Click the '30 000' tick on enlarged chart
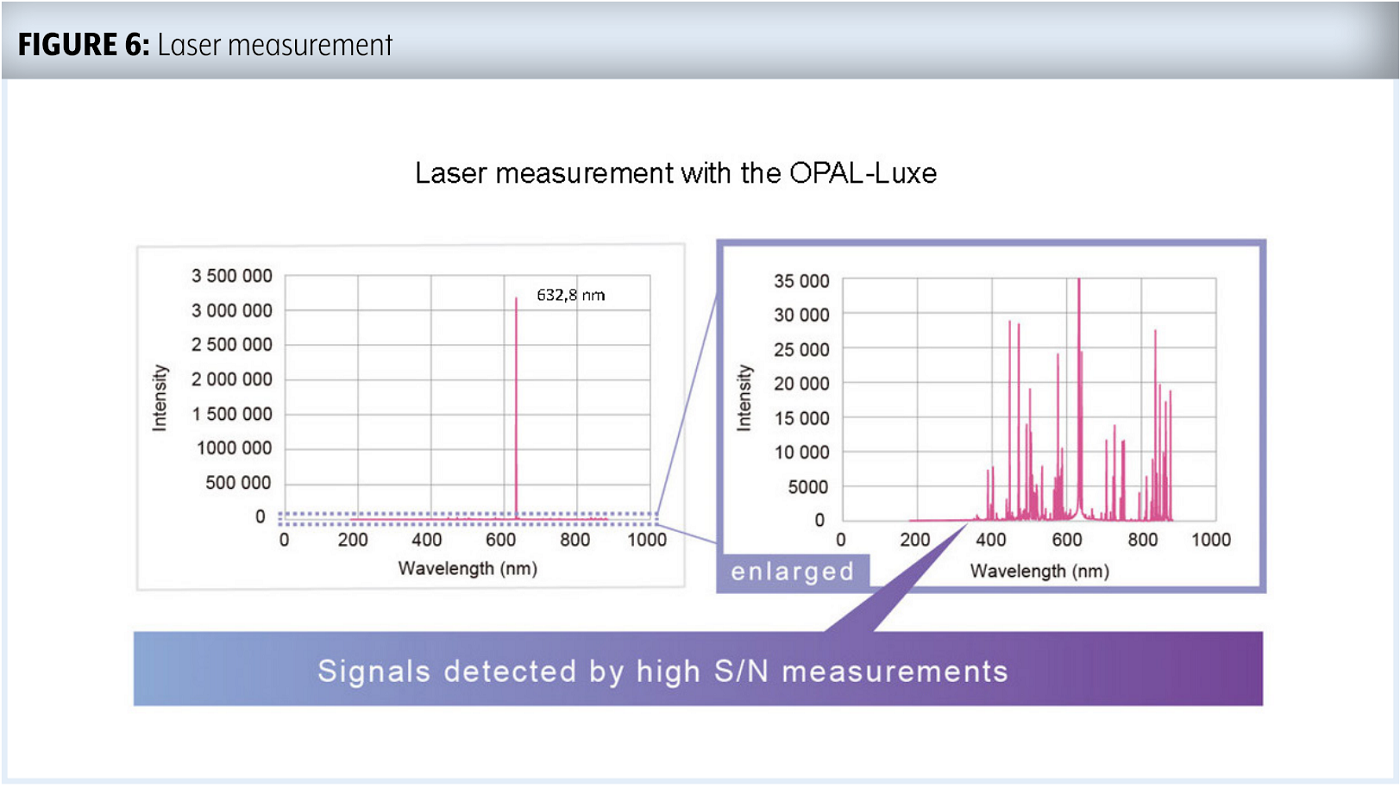1400x788 pixels. pos(802,315)
